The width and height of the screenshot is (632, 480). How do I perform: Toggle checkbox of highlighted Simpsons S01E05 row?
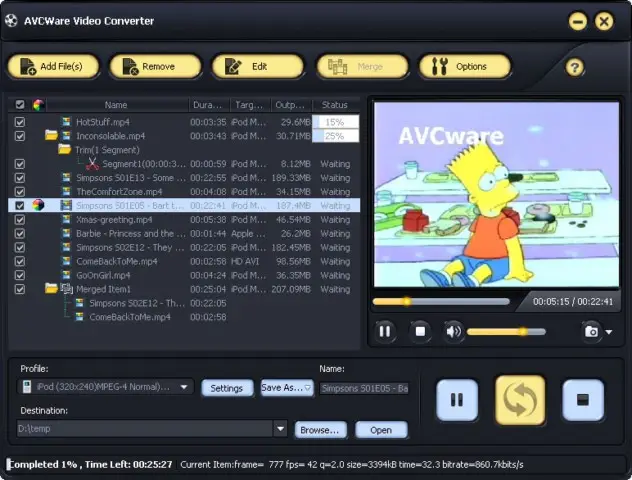coord(20,206)
